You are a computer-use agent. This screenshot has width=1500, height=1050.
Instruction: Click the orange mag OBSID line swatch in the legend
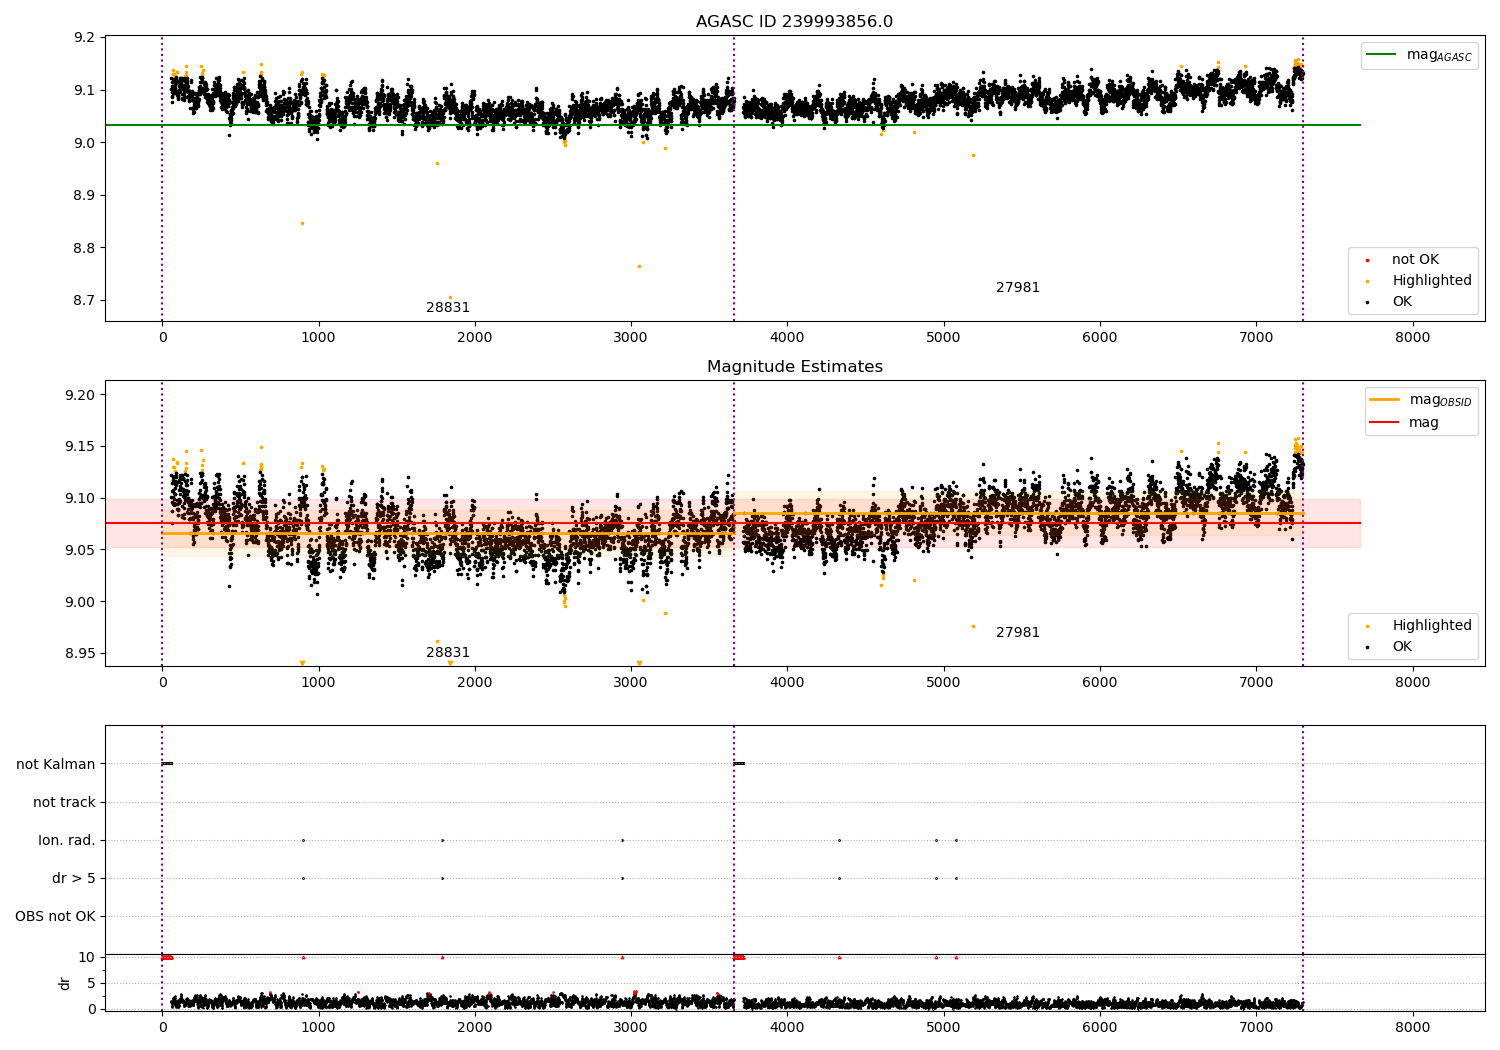click(x=1385, y=400)
